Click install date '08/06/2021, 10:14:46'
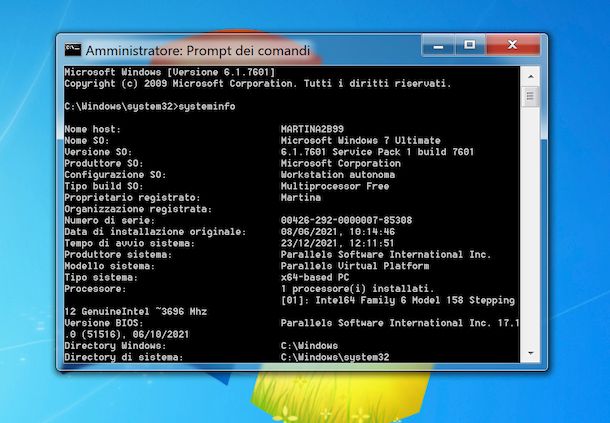This screenshot has height=423, width=610. [x=338, y=232]
